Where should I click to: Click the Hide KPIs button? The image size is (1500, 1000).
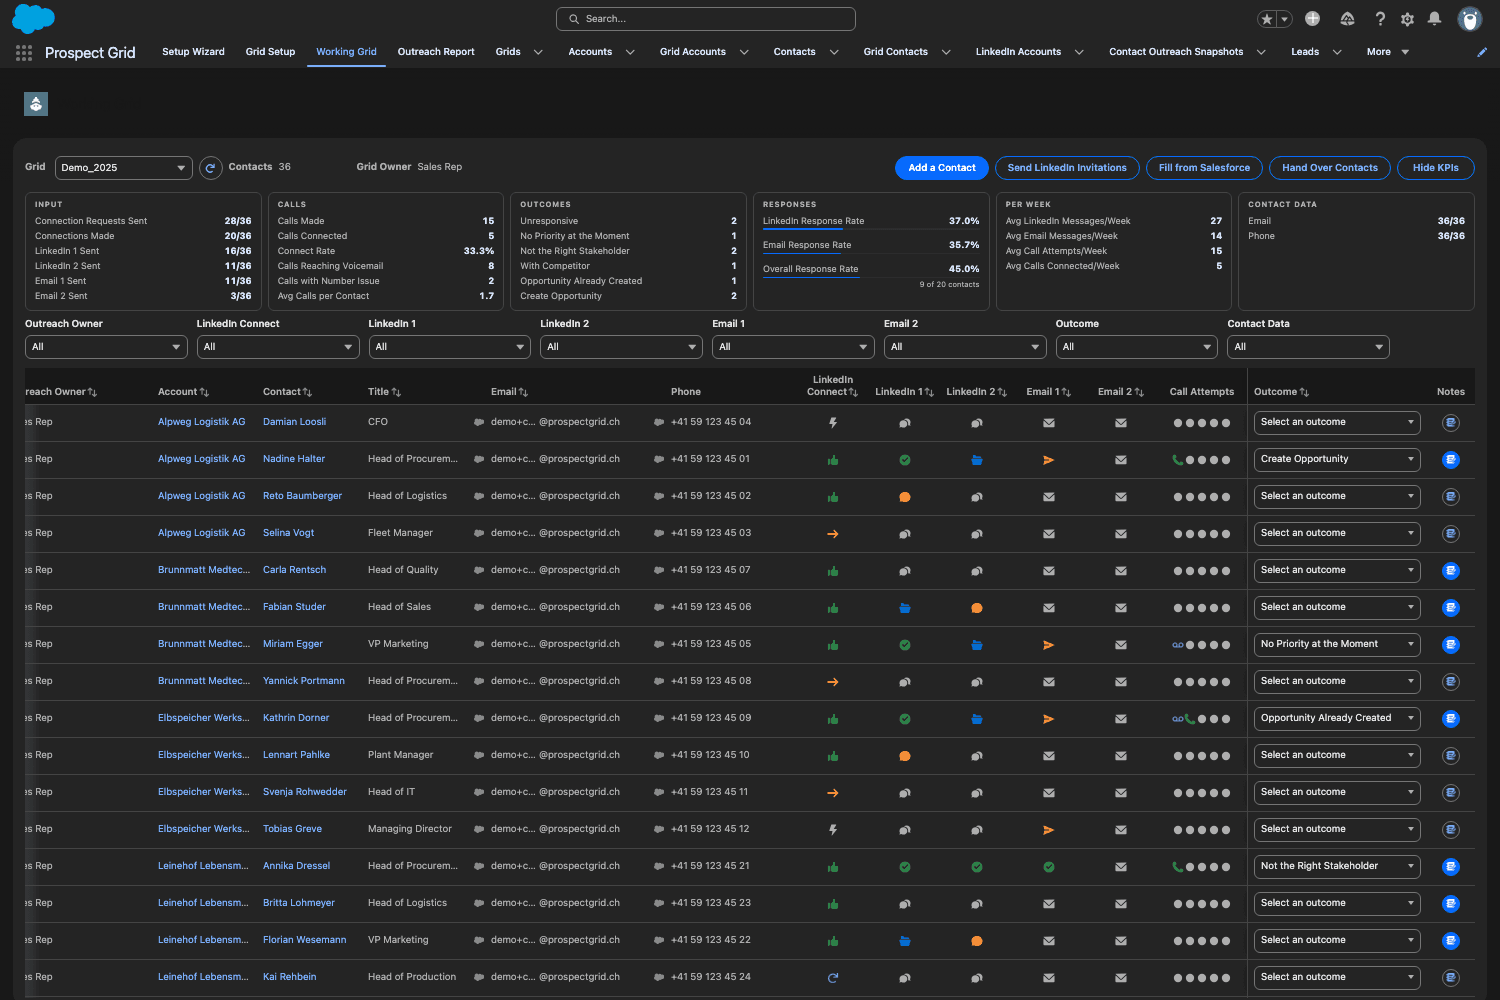pos(1435,168)
